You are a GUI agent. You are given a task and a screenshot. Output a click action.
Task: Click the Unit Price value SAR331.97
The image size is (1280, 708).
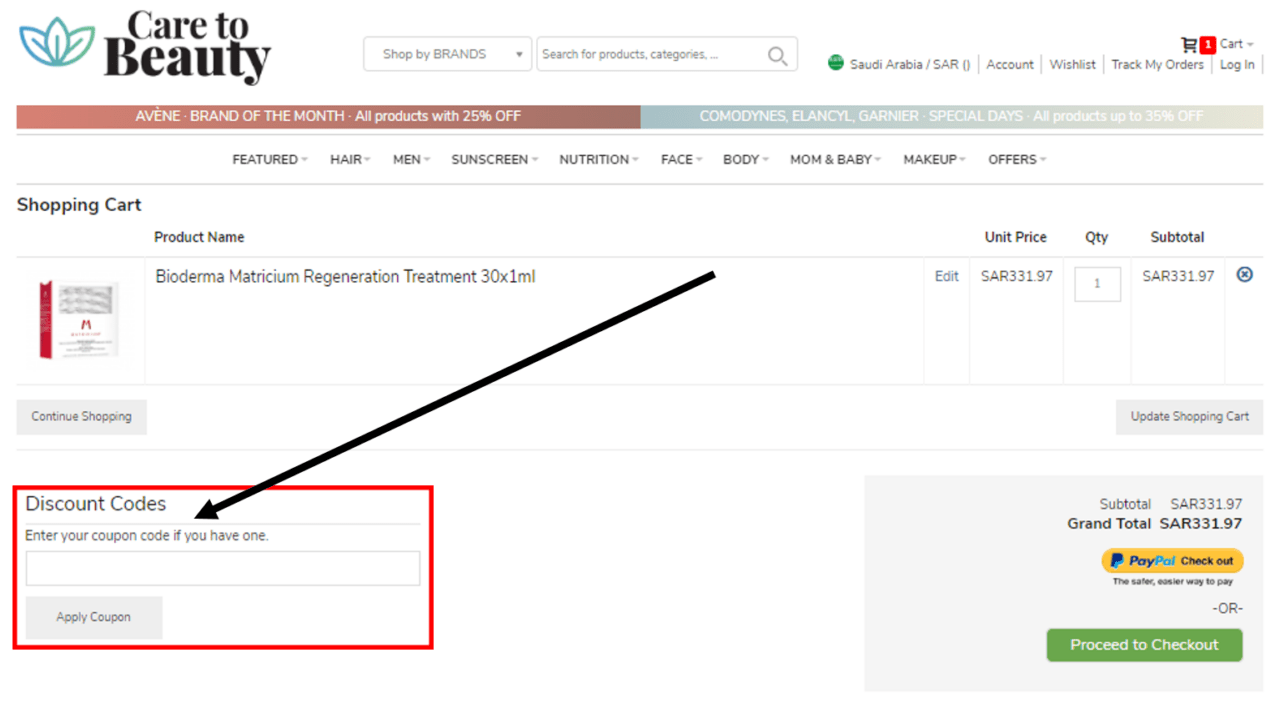click(x=1016, y=277)
